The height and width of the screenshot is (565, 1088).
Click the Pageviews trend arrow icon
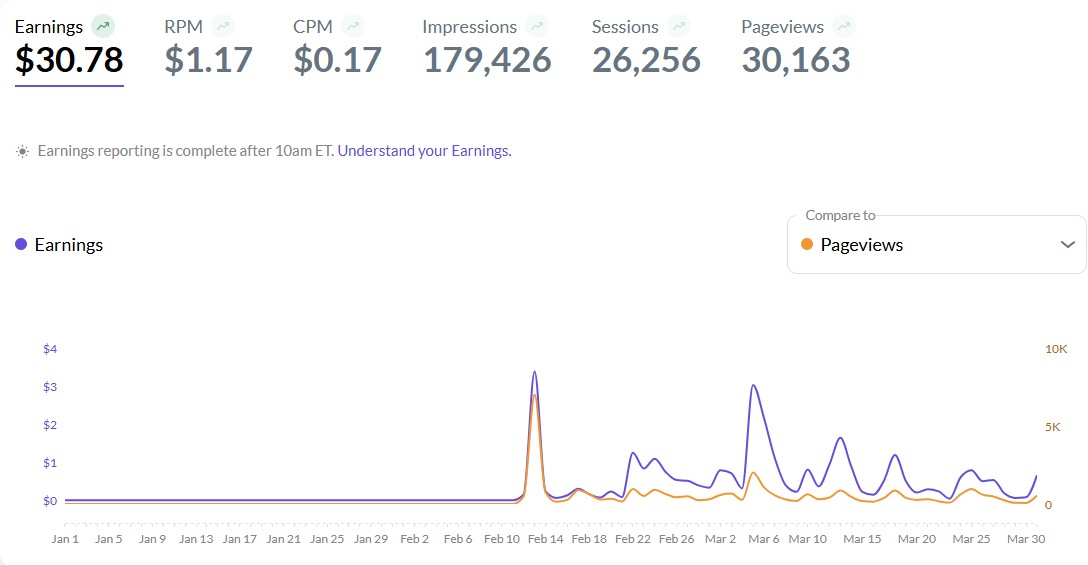click(x=844, y=27)
